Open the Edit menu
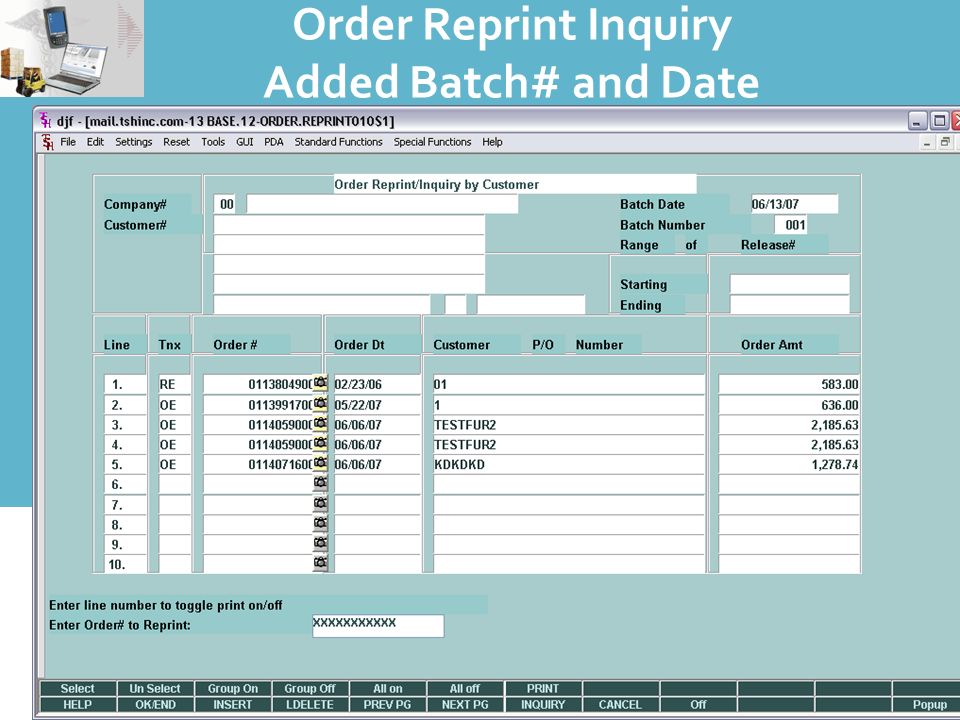This screenshot has width=960, height=720. (95, 142)
